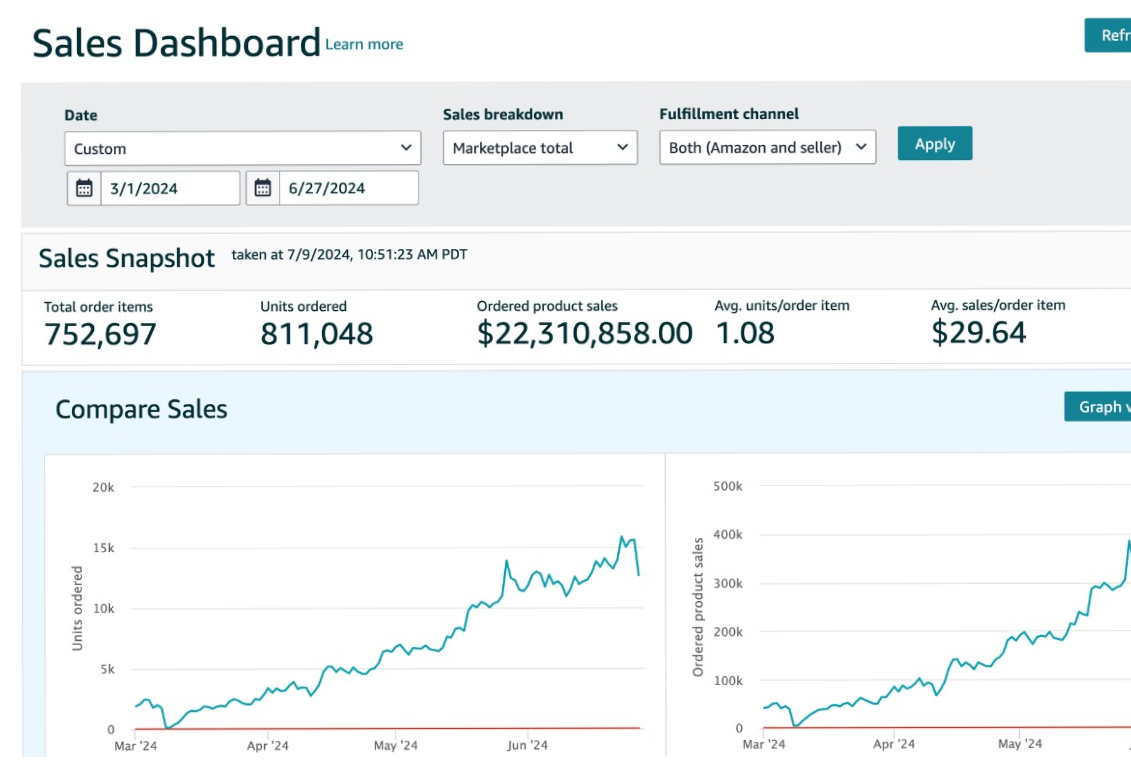
Task: Click the Jun '24 label on units chart
Action: click(527, 745)
